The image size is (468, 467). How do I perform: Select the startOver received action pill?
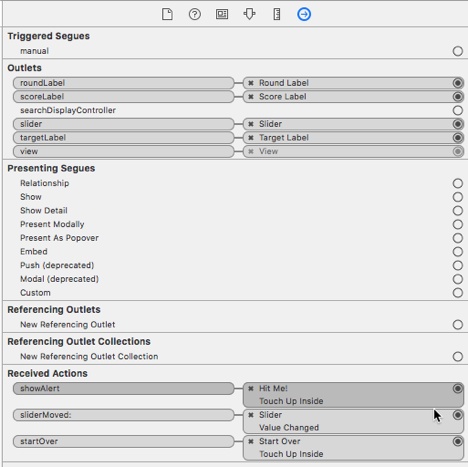(x=124, y=441)
